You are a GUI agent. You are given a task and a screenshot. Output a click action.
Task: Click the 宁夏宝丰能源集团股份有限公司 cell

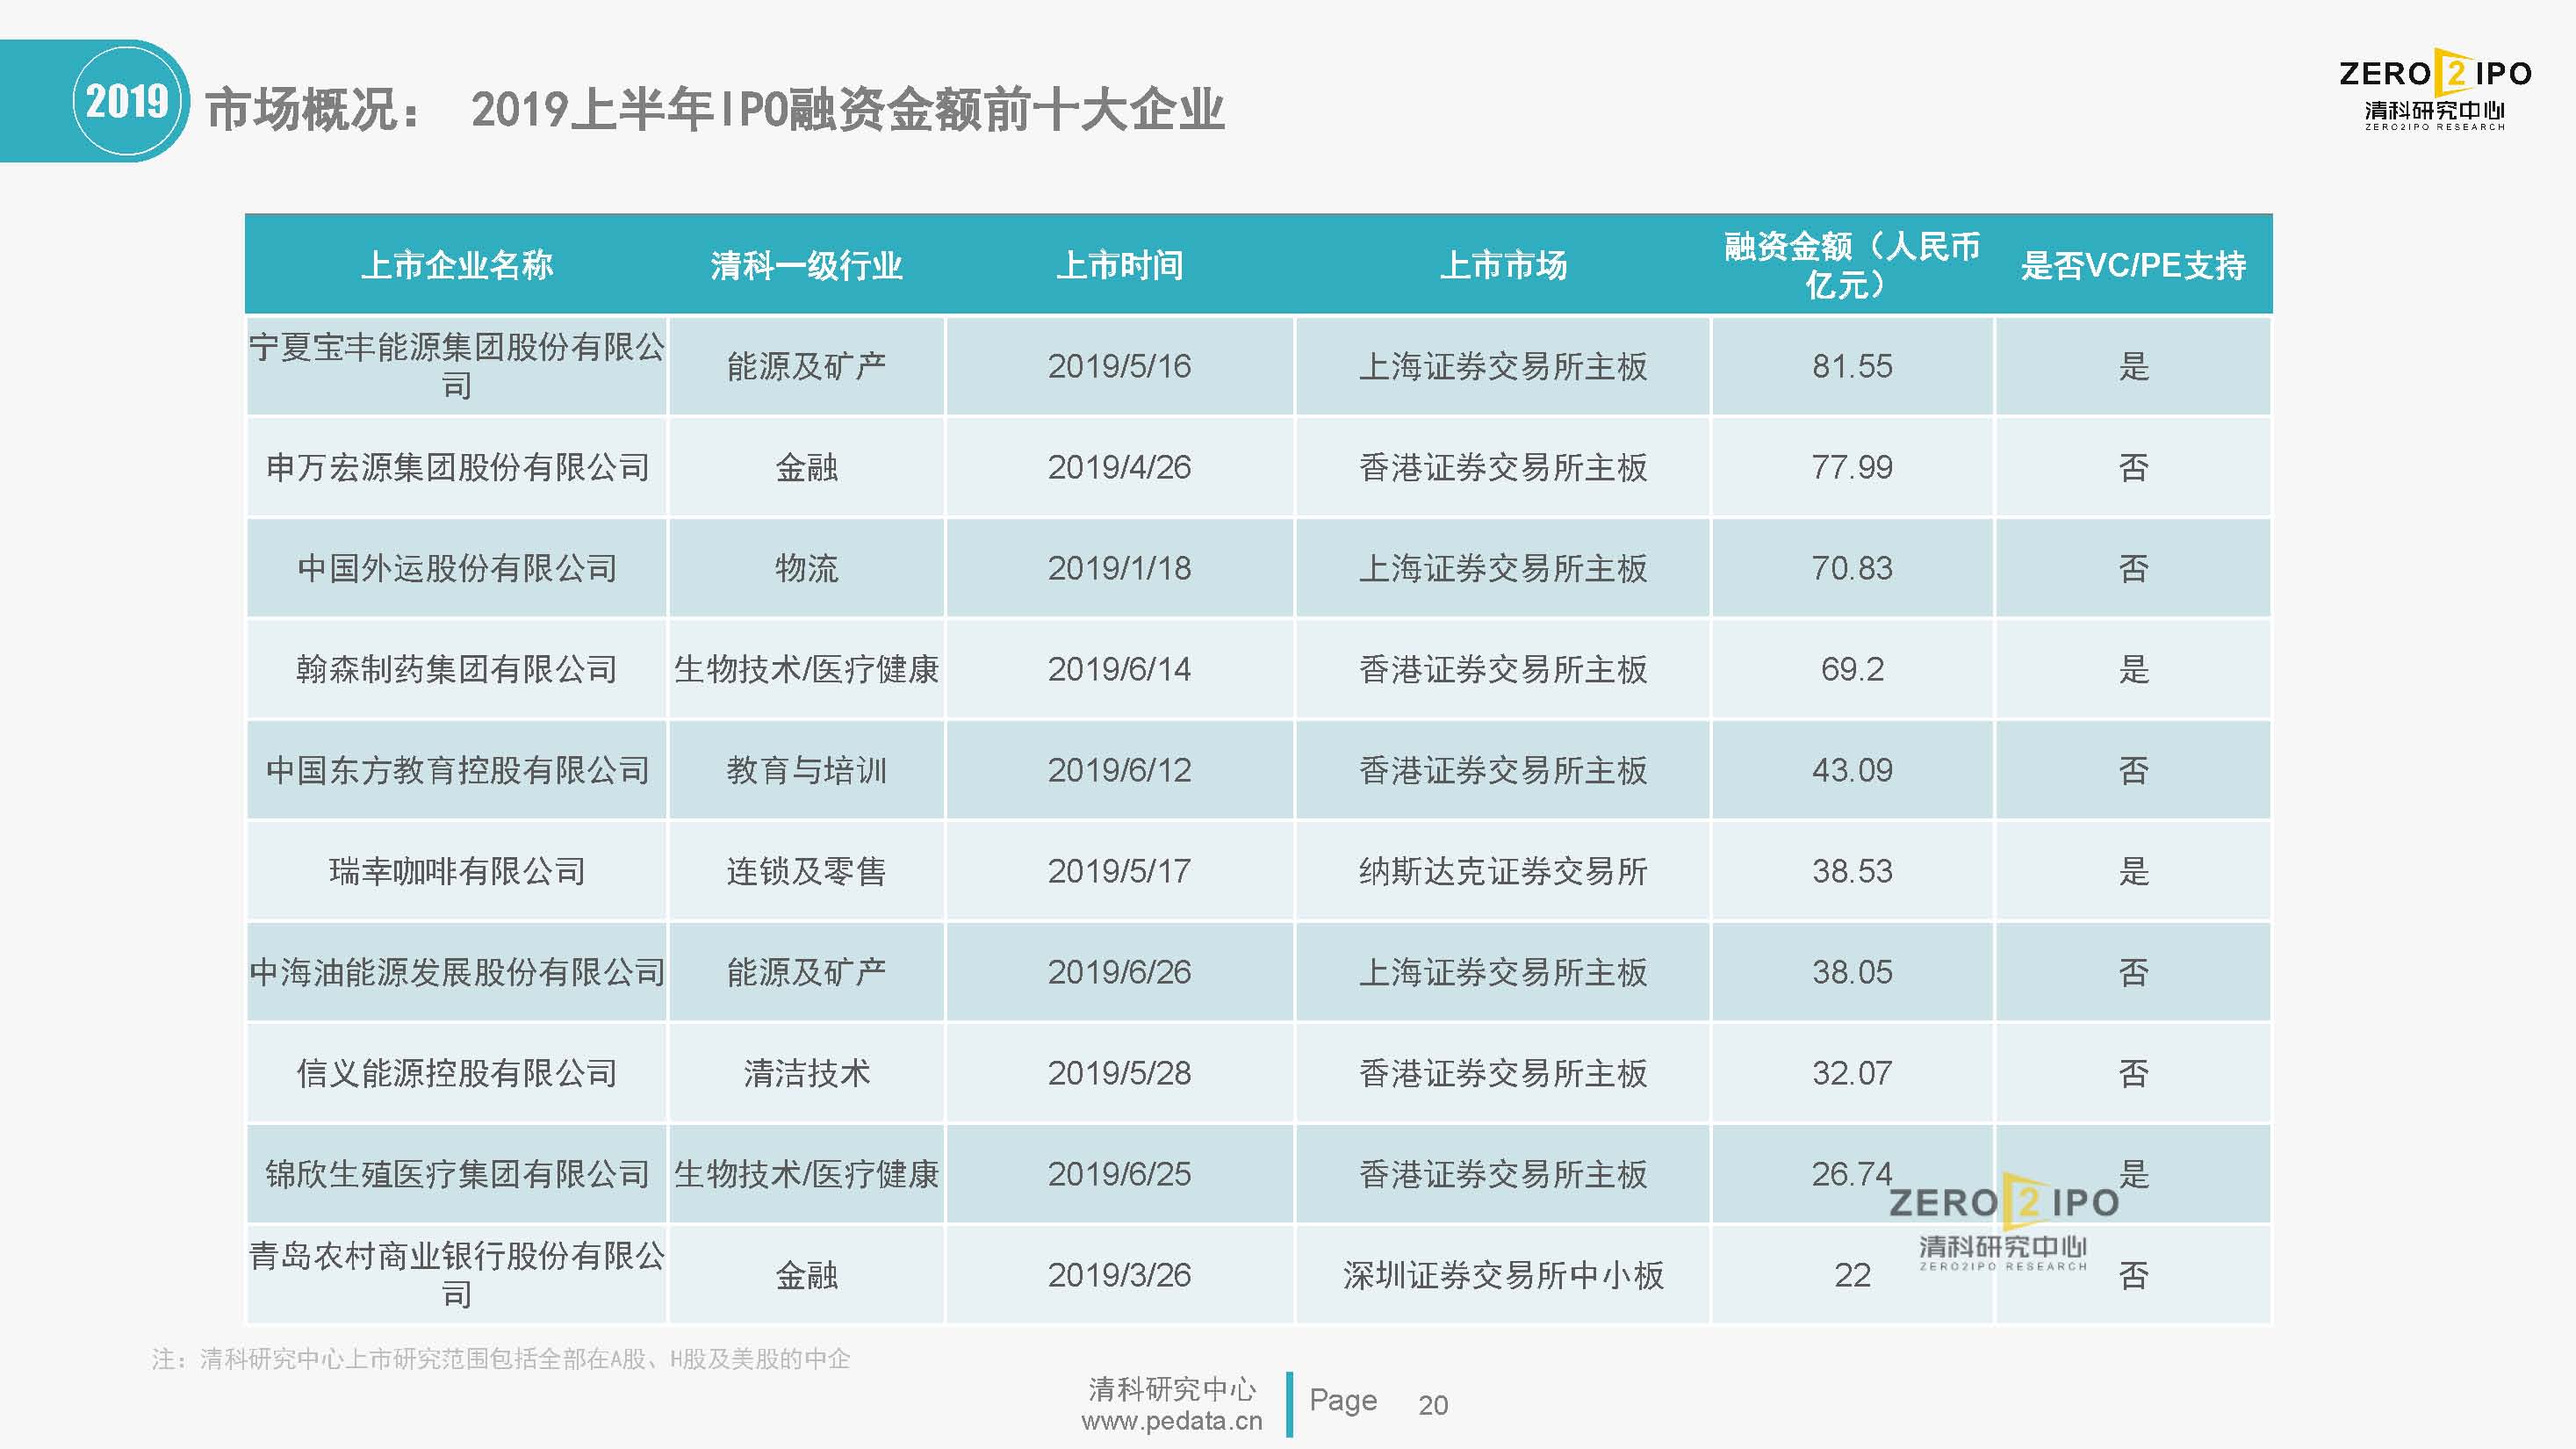457,366
